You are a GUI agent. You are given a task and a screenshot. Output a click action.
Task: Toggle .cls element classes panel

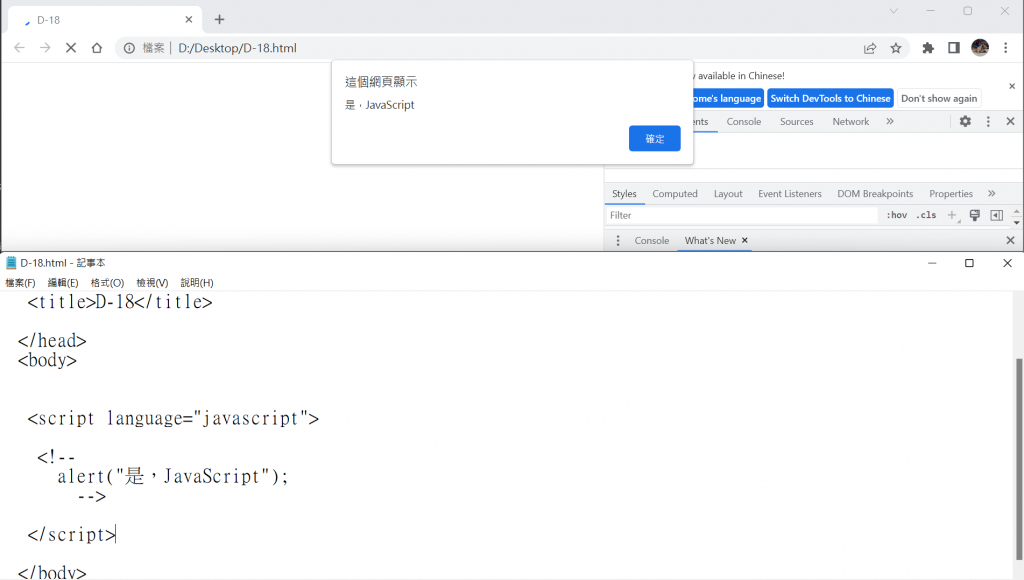[926, 215]
